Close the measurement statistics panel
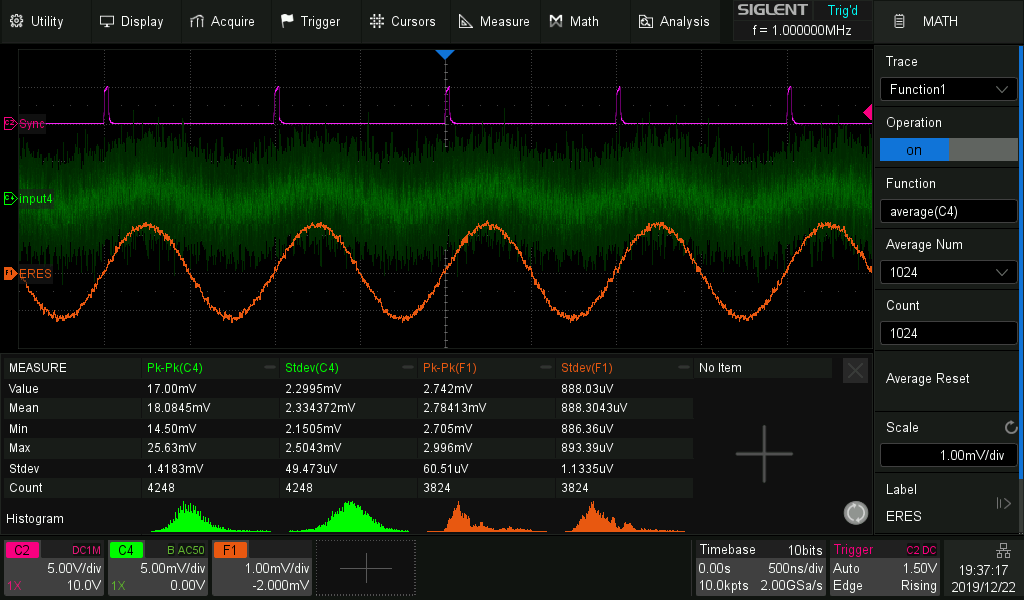The height and width of the screenshot is (600, 1024). 855,371
